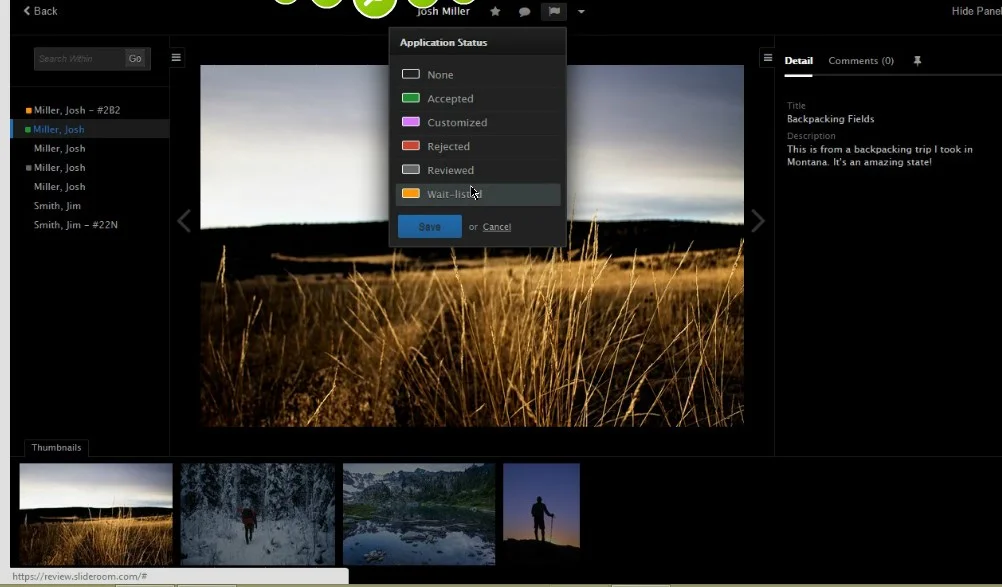
Task: Click the purple Customized color swatch
Action: [x=411, y=121]
